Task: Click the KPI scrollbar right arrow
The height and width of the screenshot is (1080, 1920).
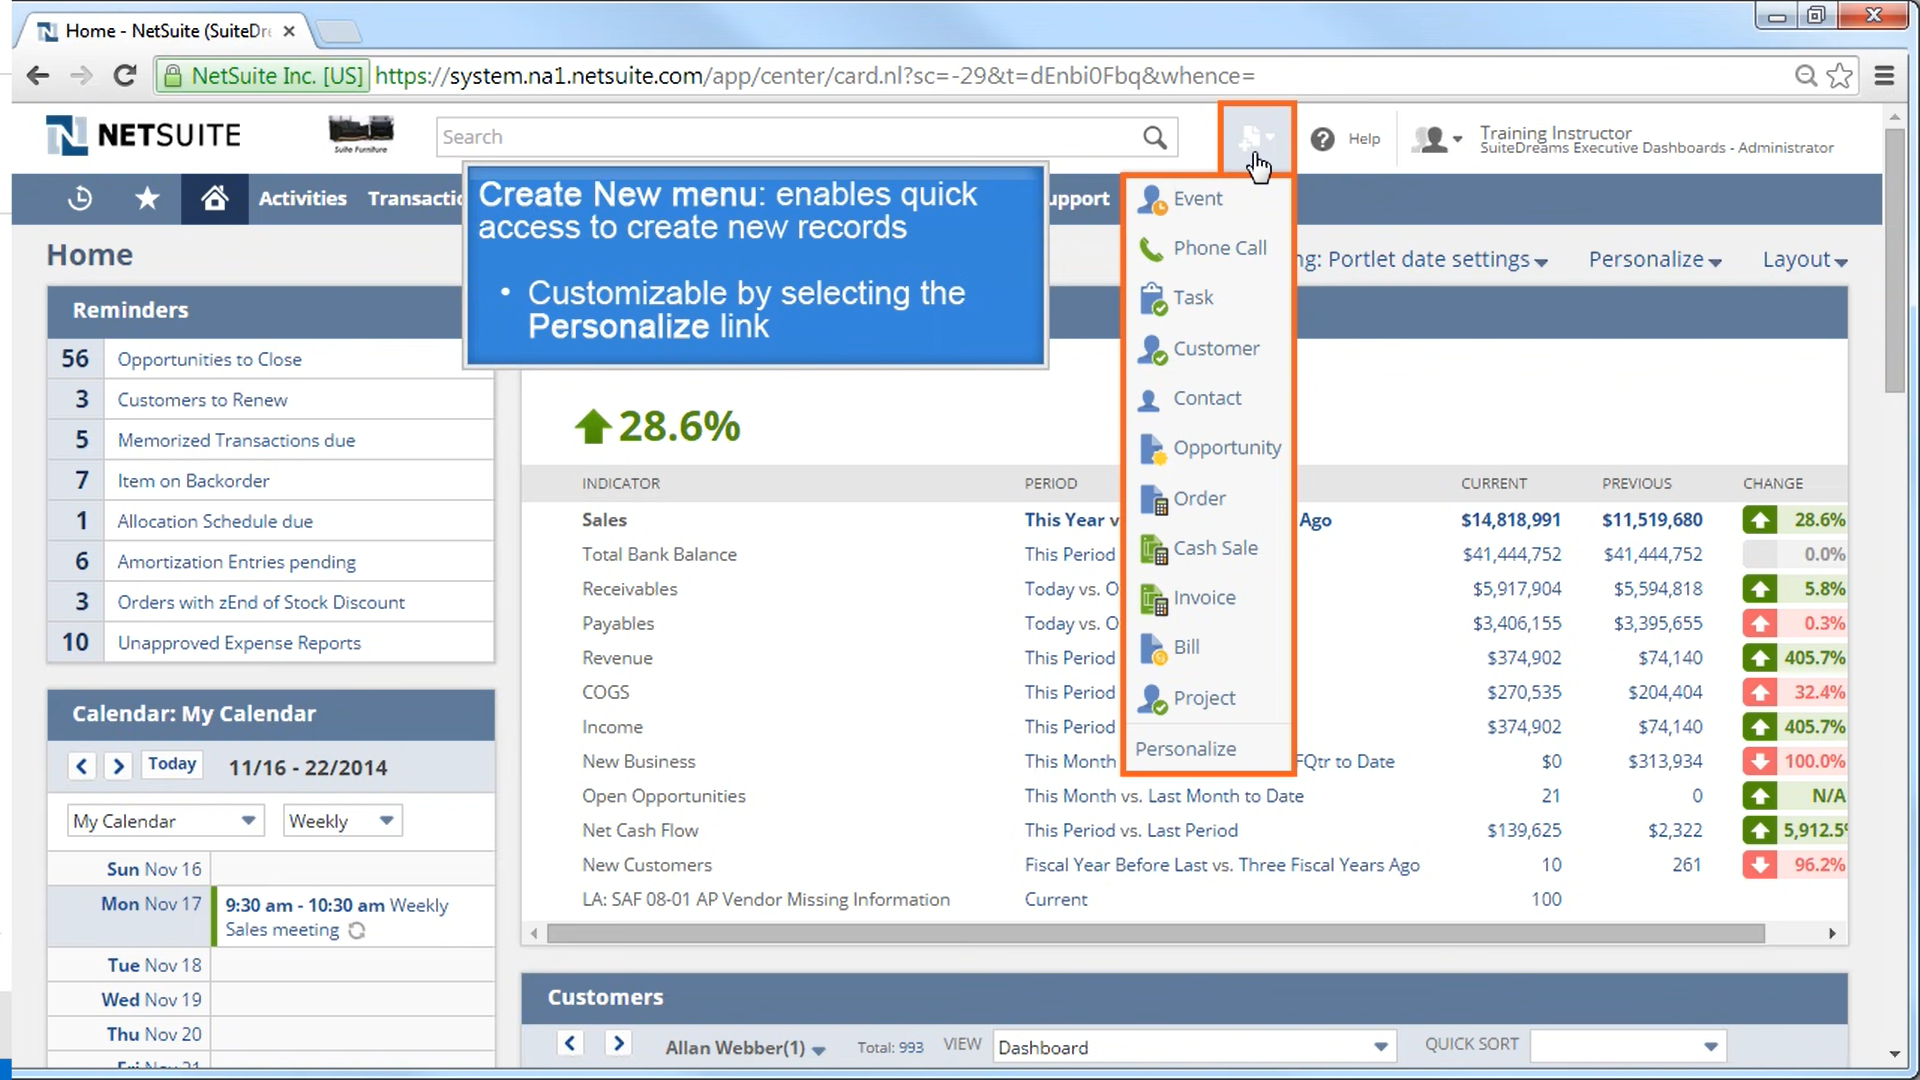Action: [1832, 933]
